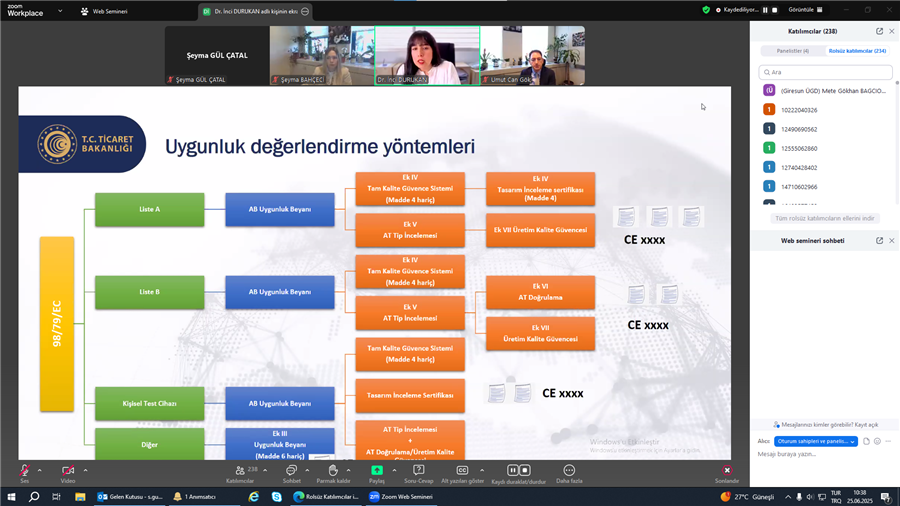Switch to Rolsüz katılımcılar (234) tab

[857, 51]
